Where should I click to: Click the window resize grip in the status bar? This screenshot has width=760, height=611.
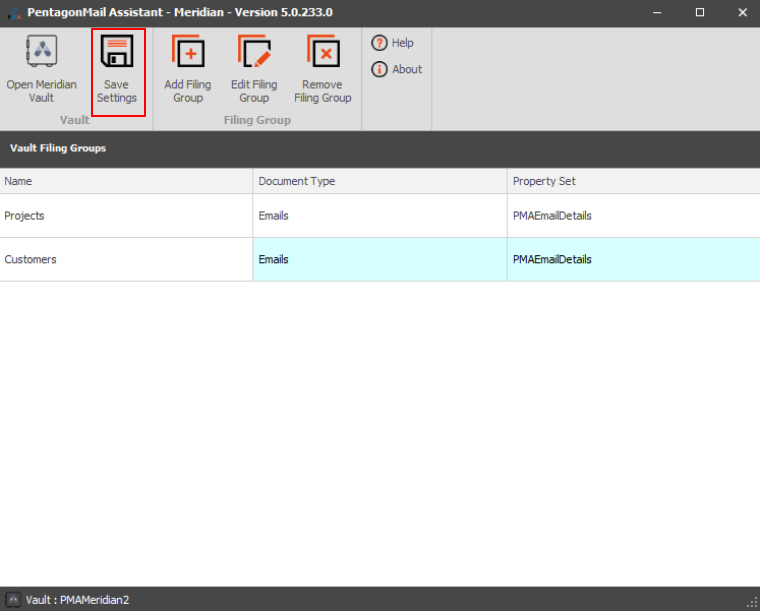tap(752, 603)
